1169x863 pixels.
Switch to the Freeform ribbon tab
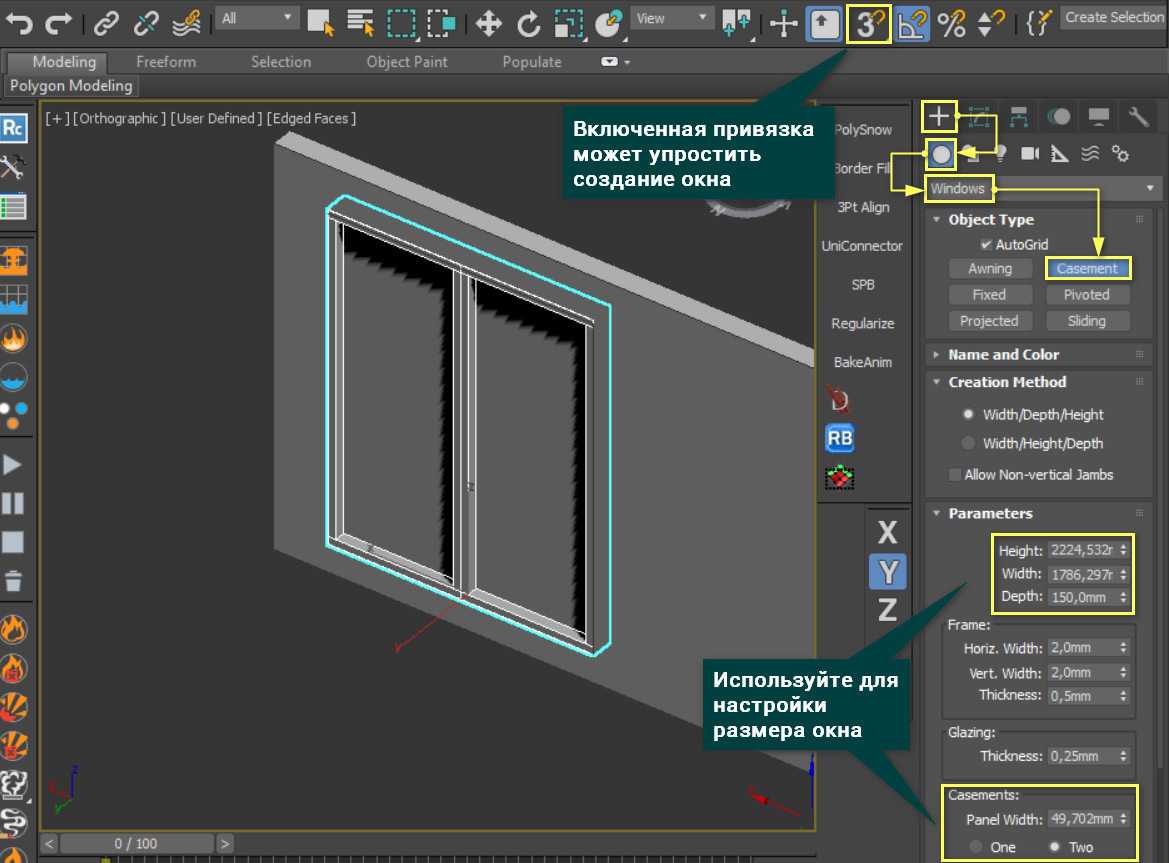[x=166, y=62]
